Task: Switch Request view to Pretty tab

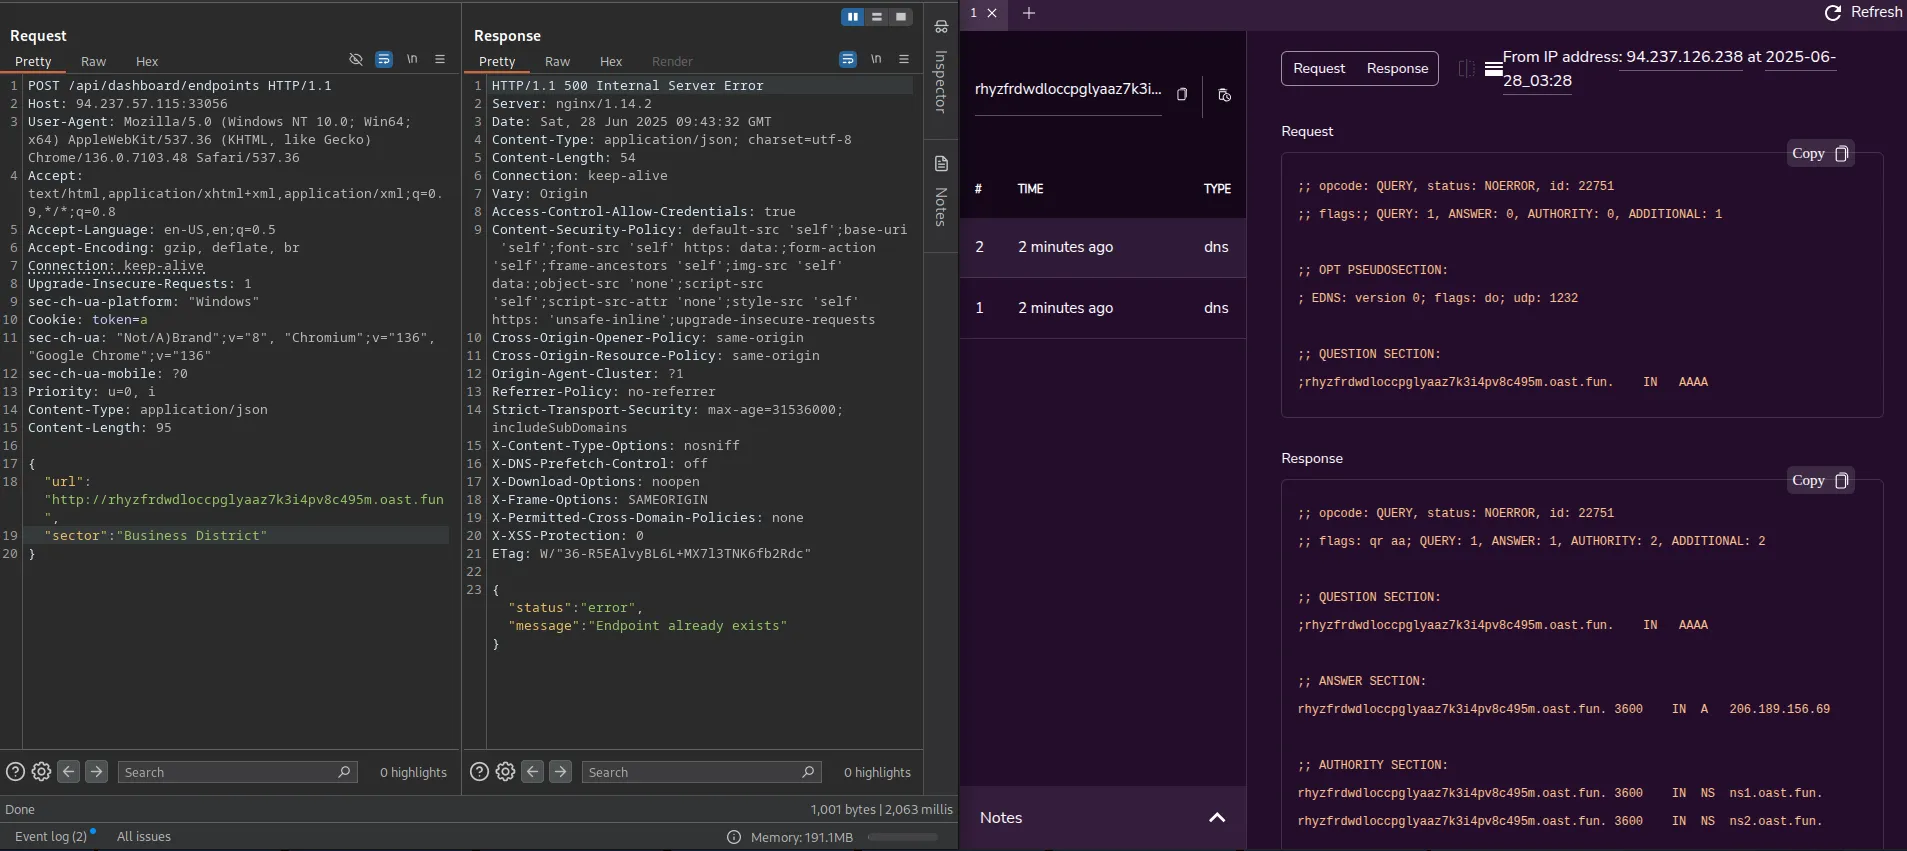Action: point(33,62)
